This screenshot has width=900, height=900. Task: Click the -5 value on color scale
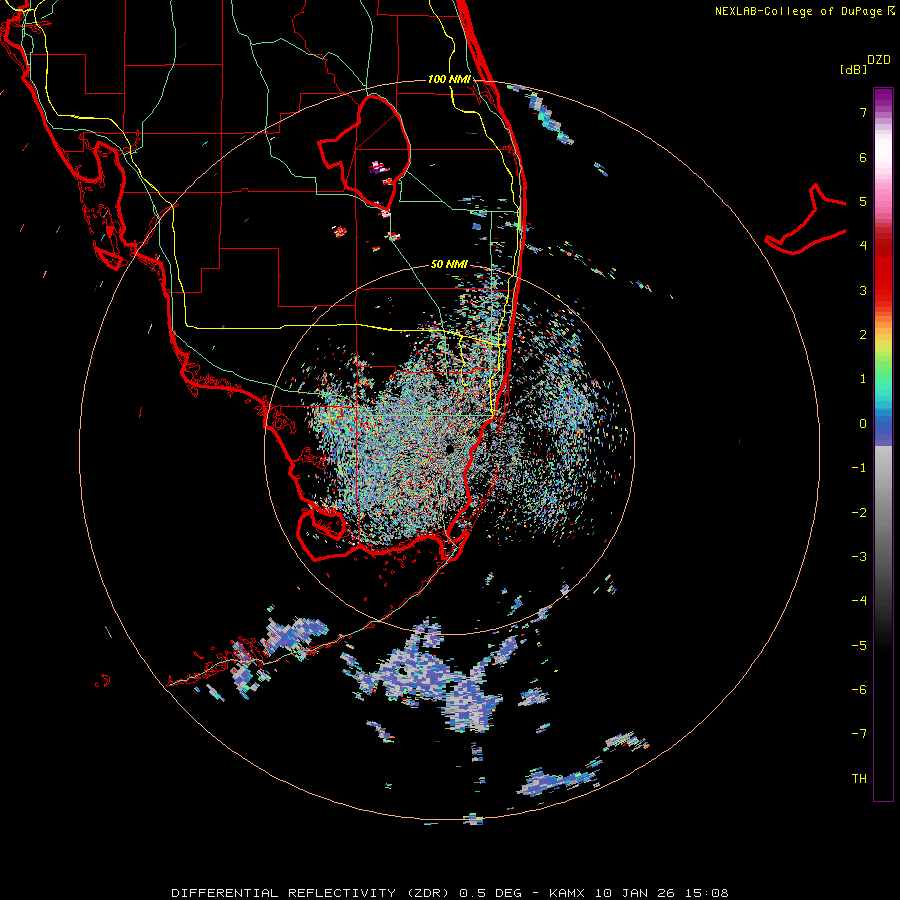(859, 646)
